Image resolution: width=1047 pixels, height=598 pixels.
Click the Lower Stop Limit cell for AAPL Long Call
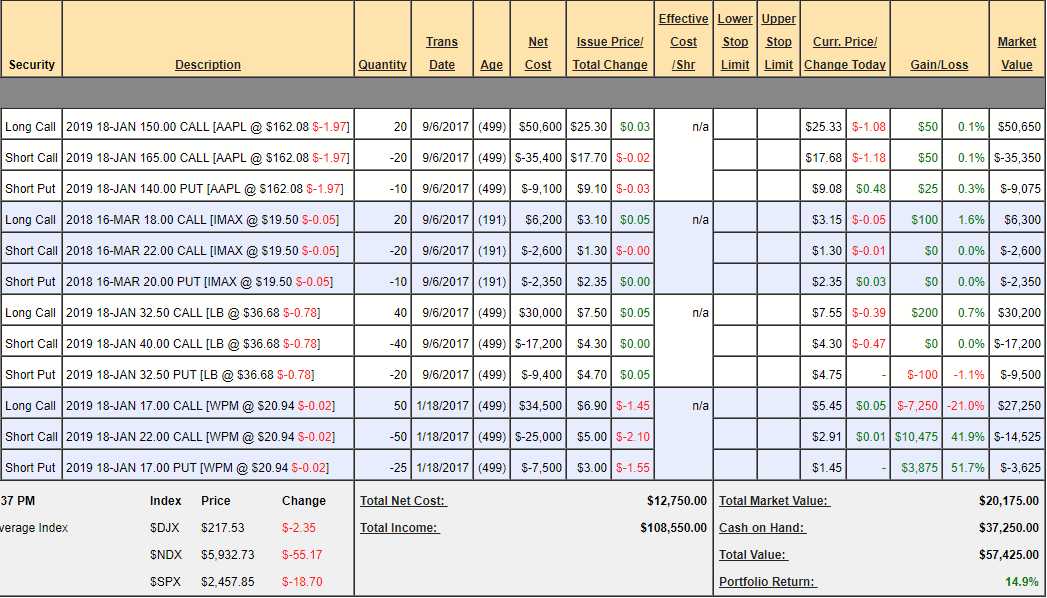tap(735, 127)
